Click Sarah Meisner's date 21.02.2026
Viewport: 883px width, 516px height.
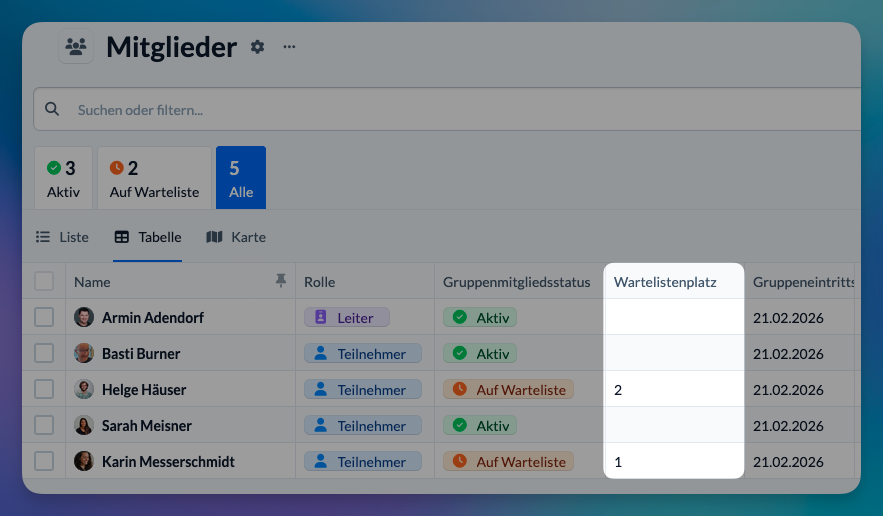pos(788,426)
